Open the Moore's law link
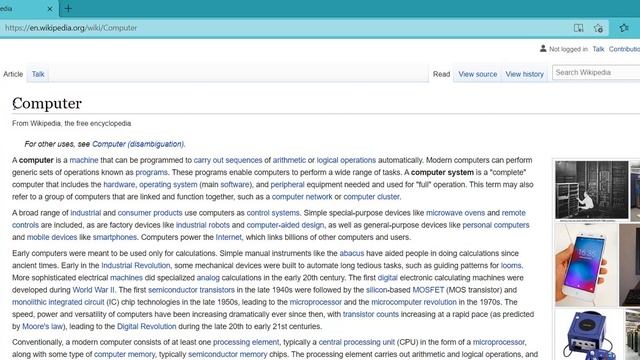 tap(42, 327)
